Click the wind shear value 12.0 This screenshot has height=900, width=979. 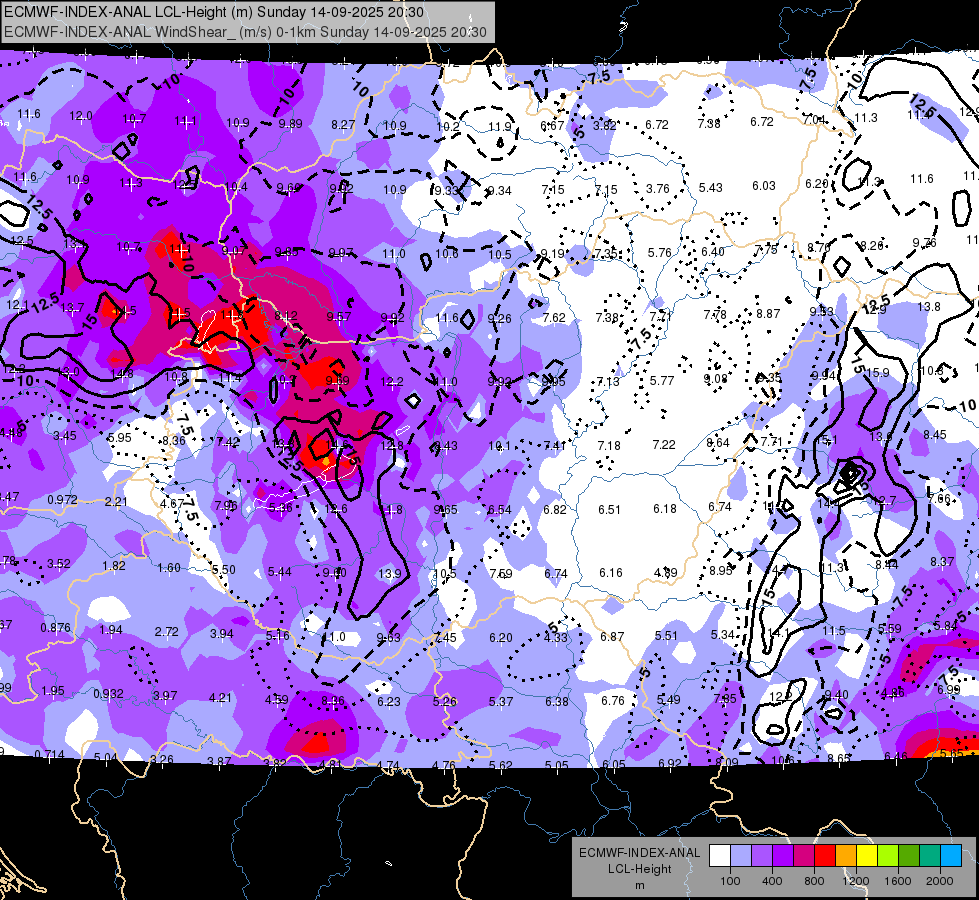pyautogui.click(x=81, y=116)
